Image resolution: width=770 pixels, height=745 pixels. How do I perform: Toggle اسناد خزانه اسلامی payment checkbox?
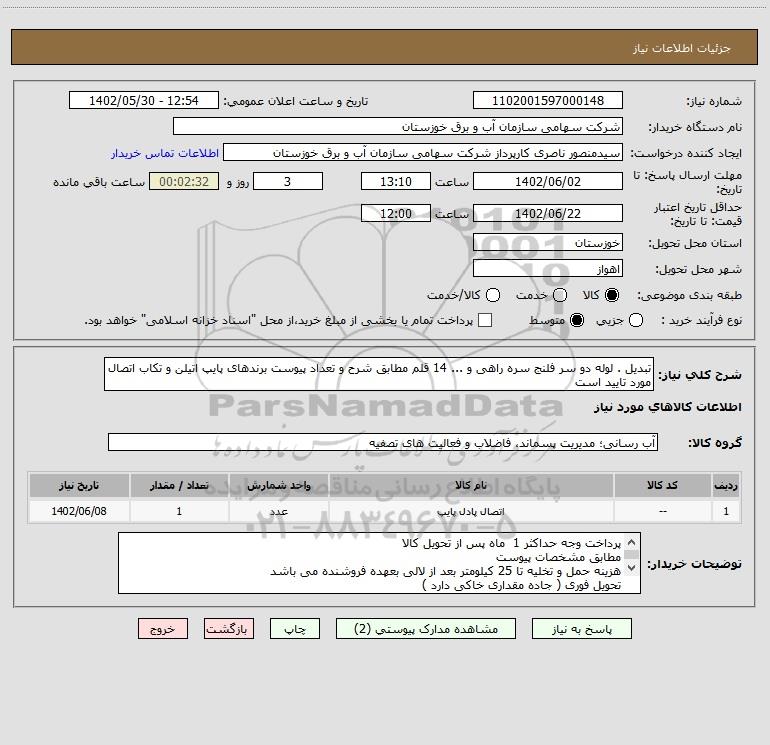click(x=485, y=320)
